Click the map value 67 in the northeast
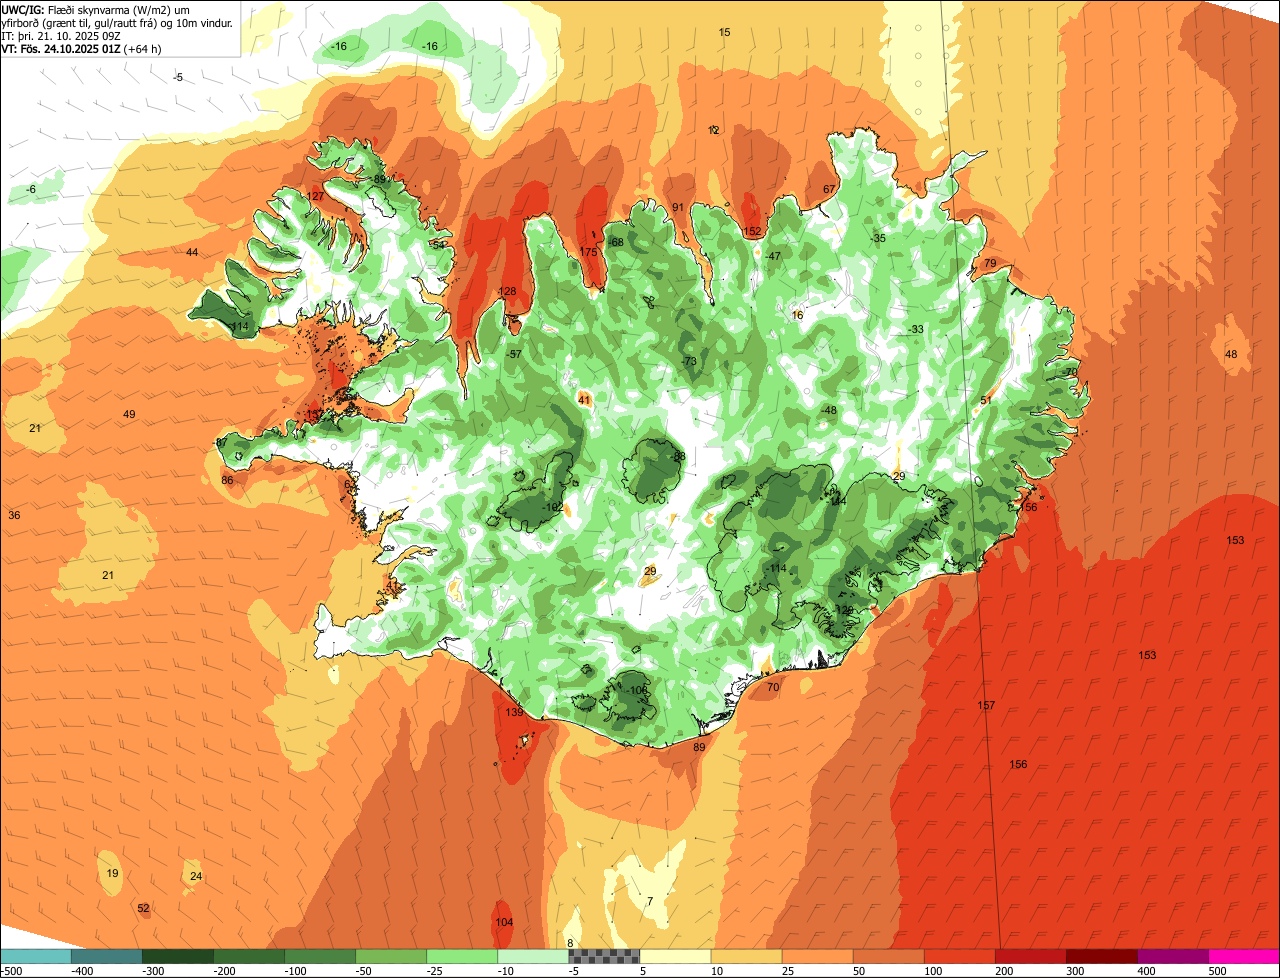1280x978 pixels. (x=828, y=189)
